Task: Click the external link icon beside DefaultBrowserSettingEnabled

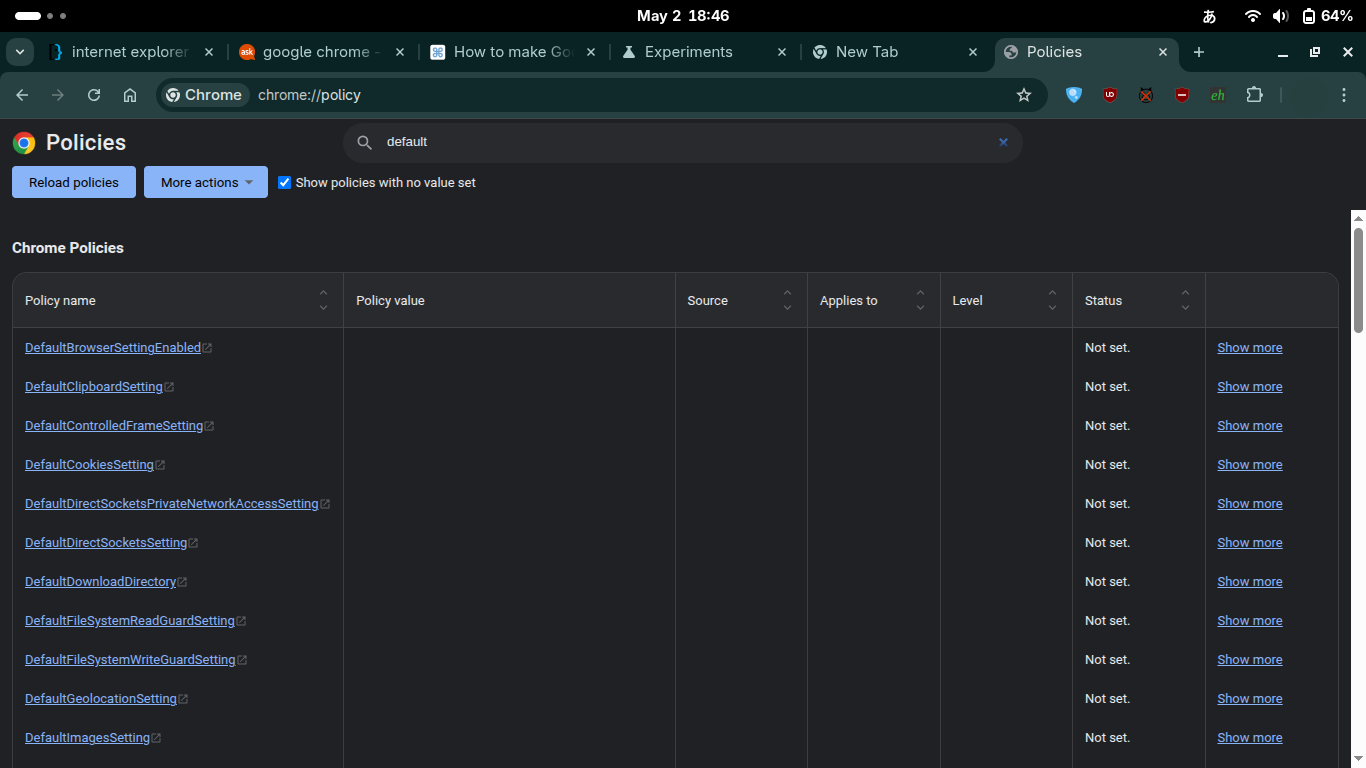Action: point(207,348)
